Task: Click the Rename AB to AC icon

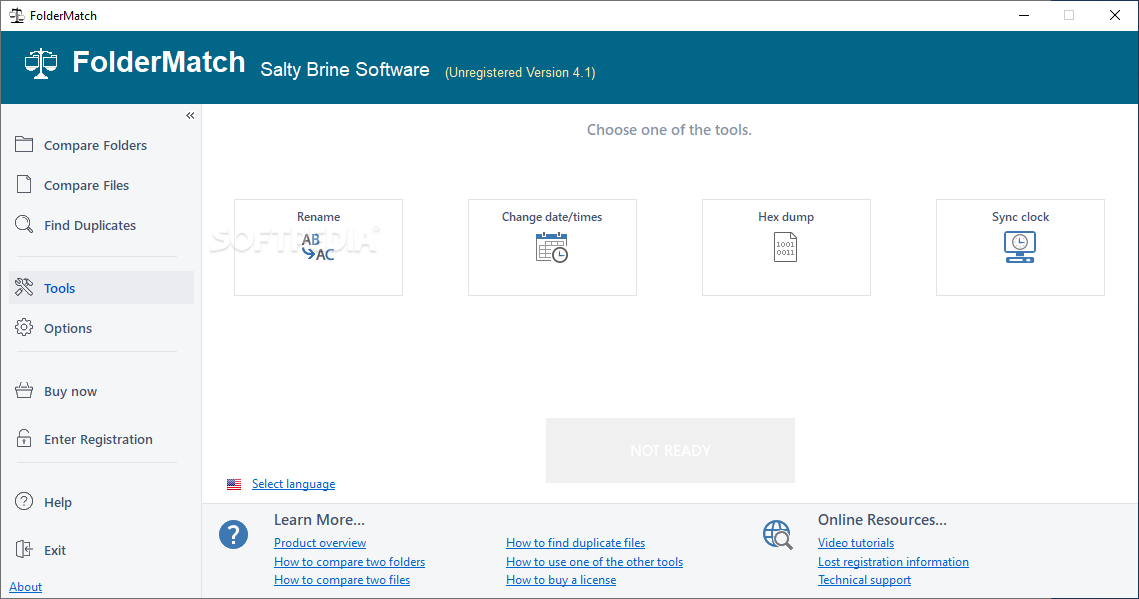Action: pyautogui.click(x=318, y=248)
